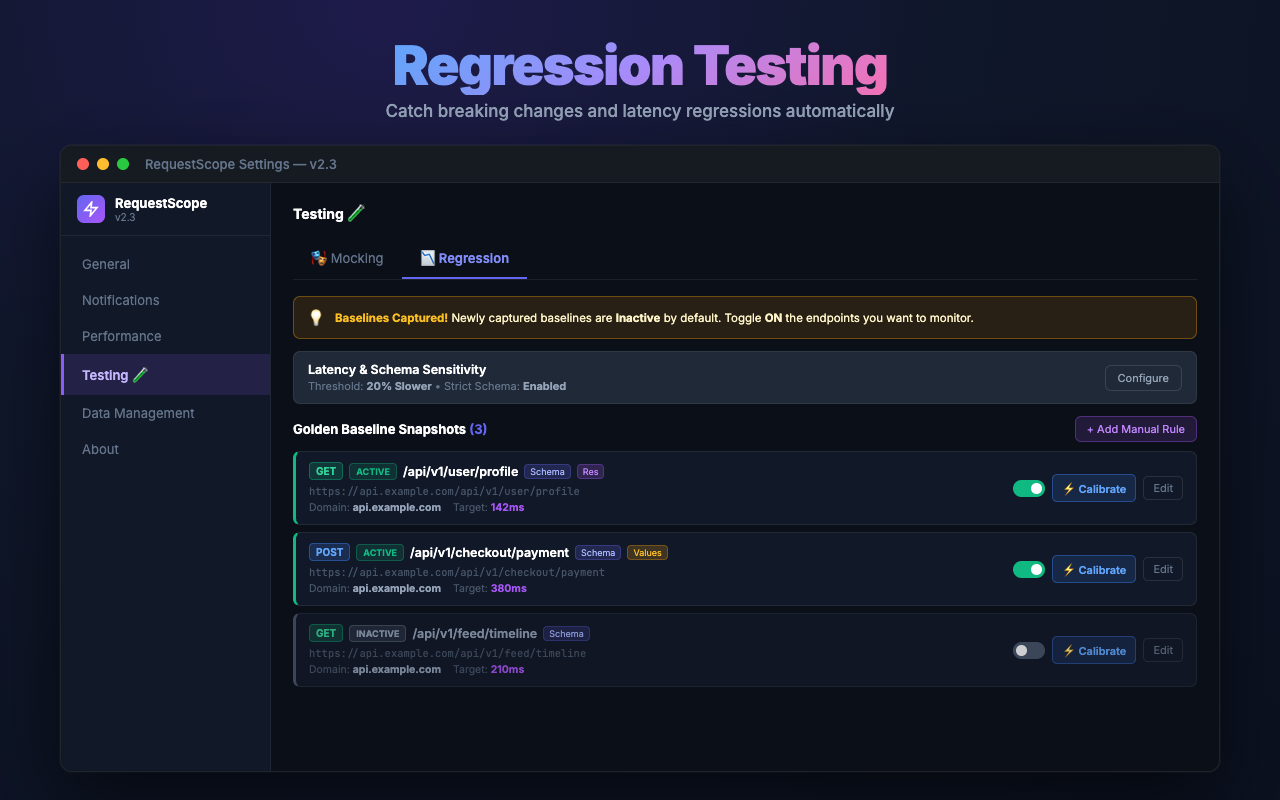Select the Regression tab

click(x=464, y=258)
